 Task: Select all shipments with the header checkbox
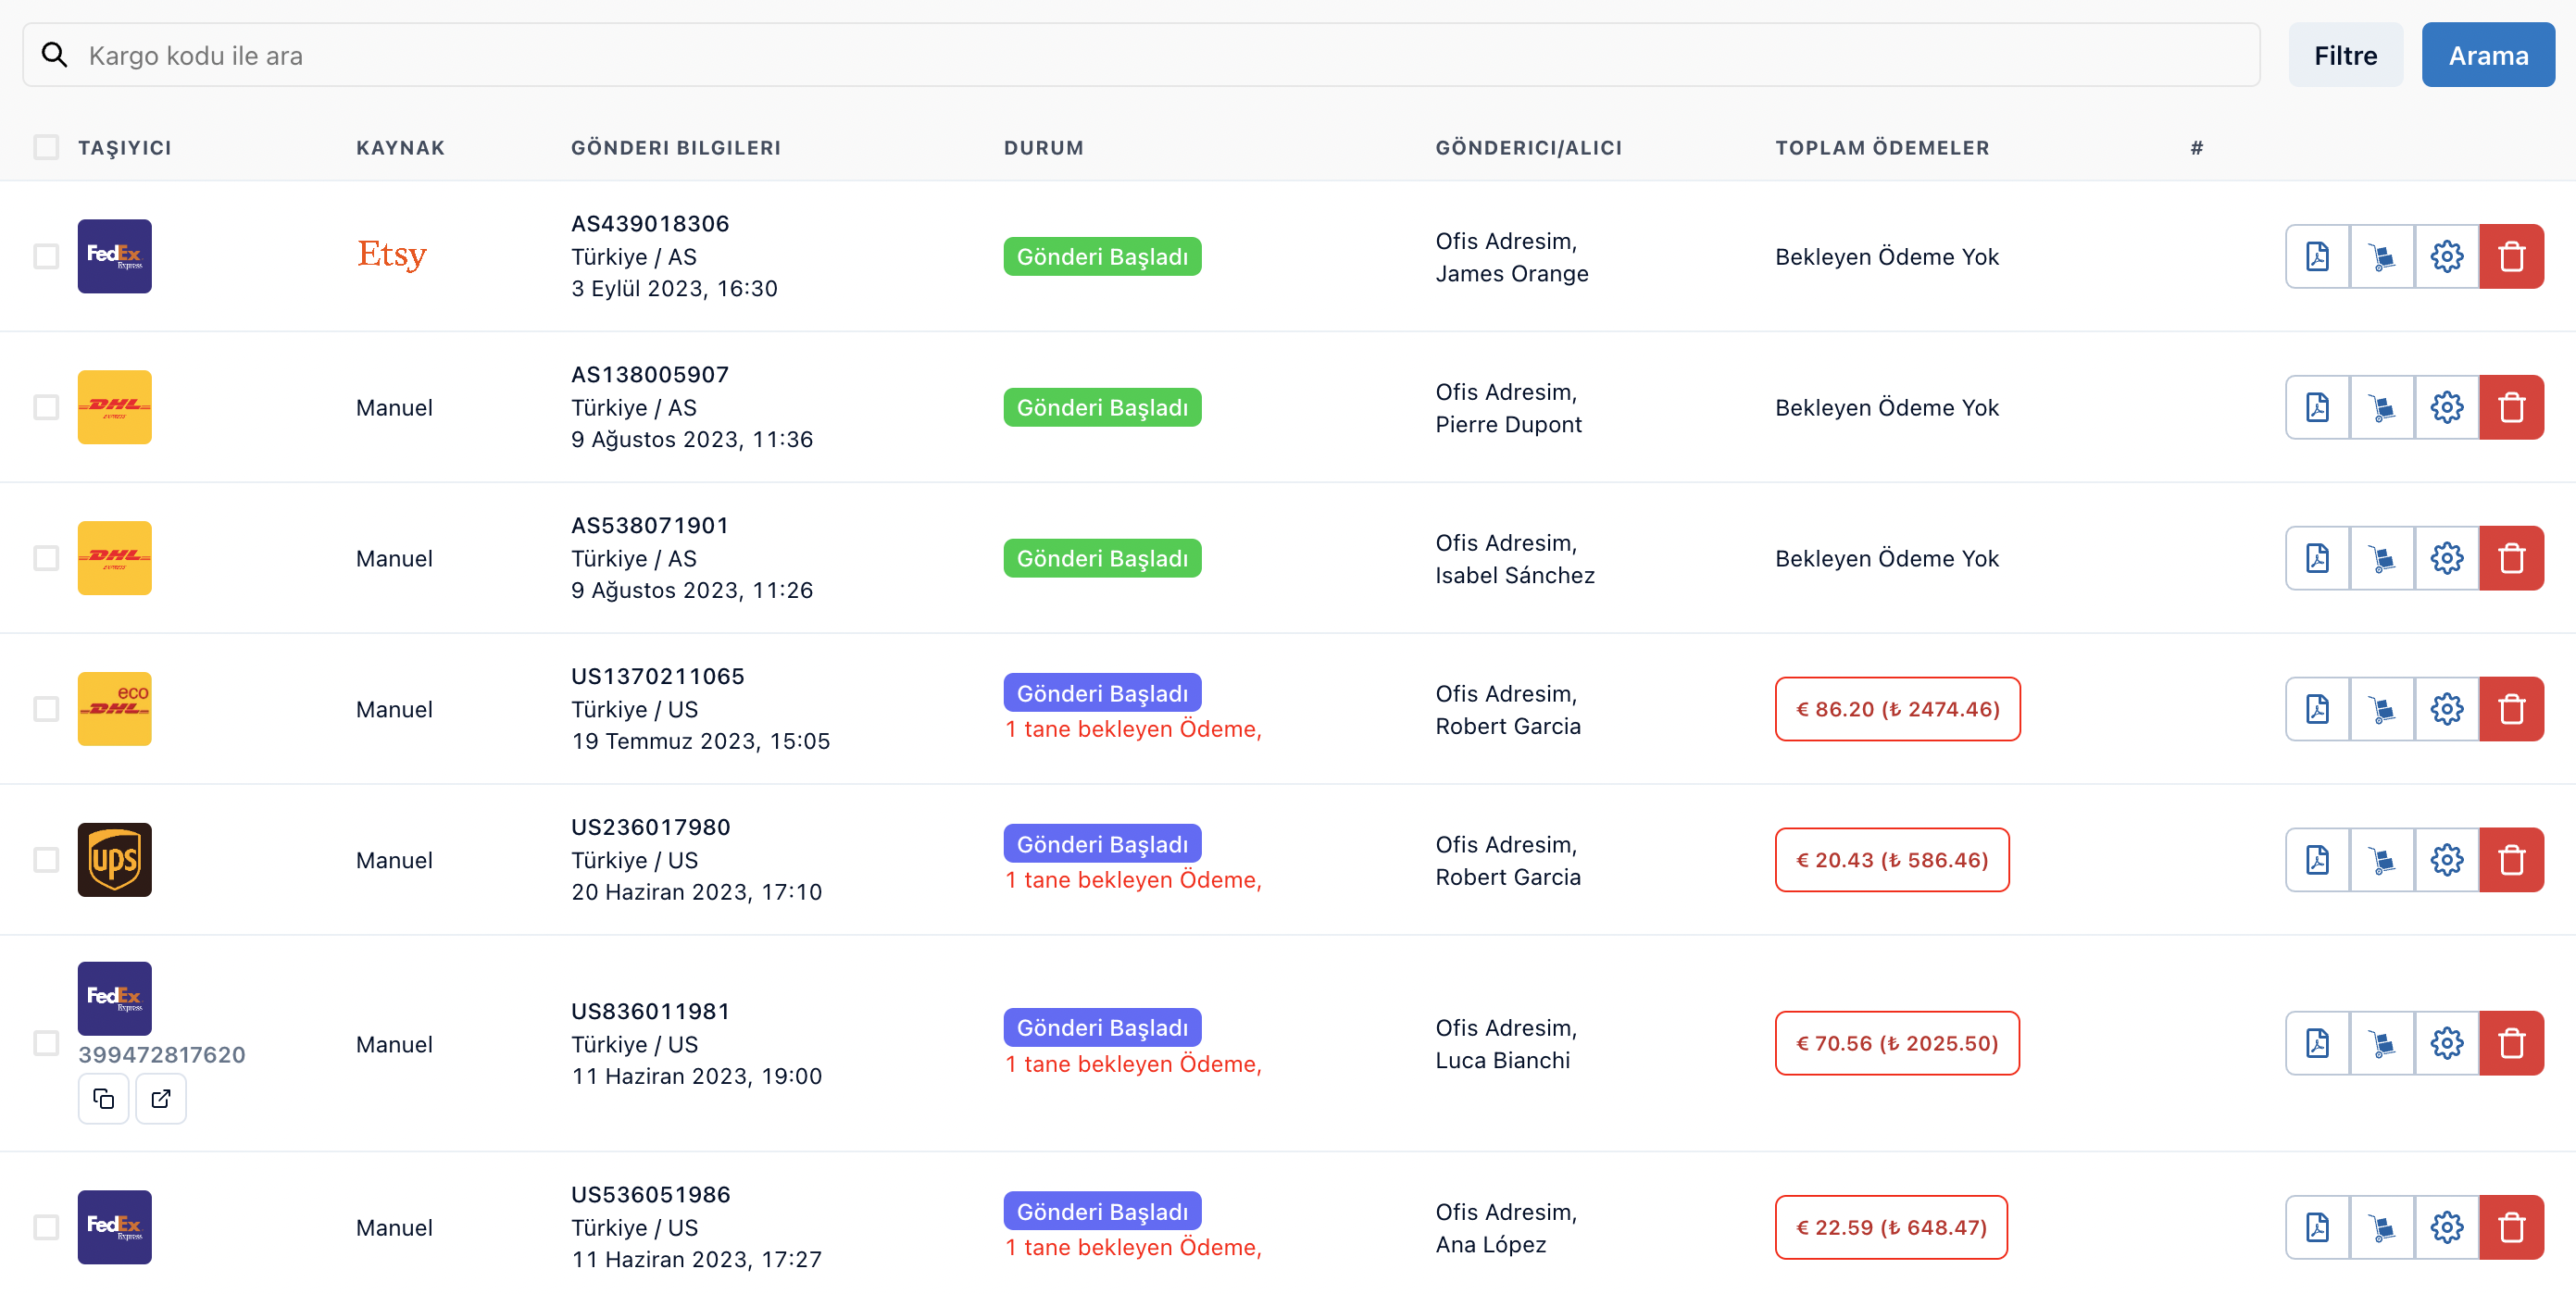(x=46, y=148)
